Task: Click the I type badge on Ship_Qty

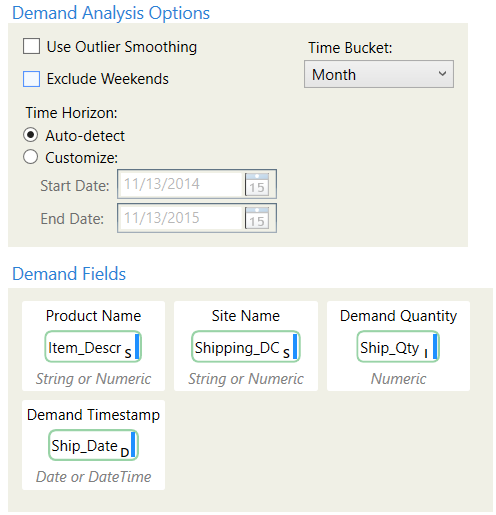Action: click(x=426, y=353)
